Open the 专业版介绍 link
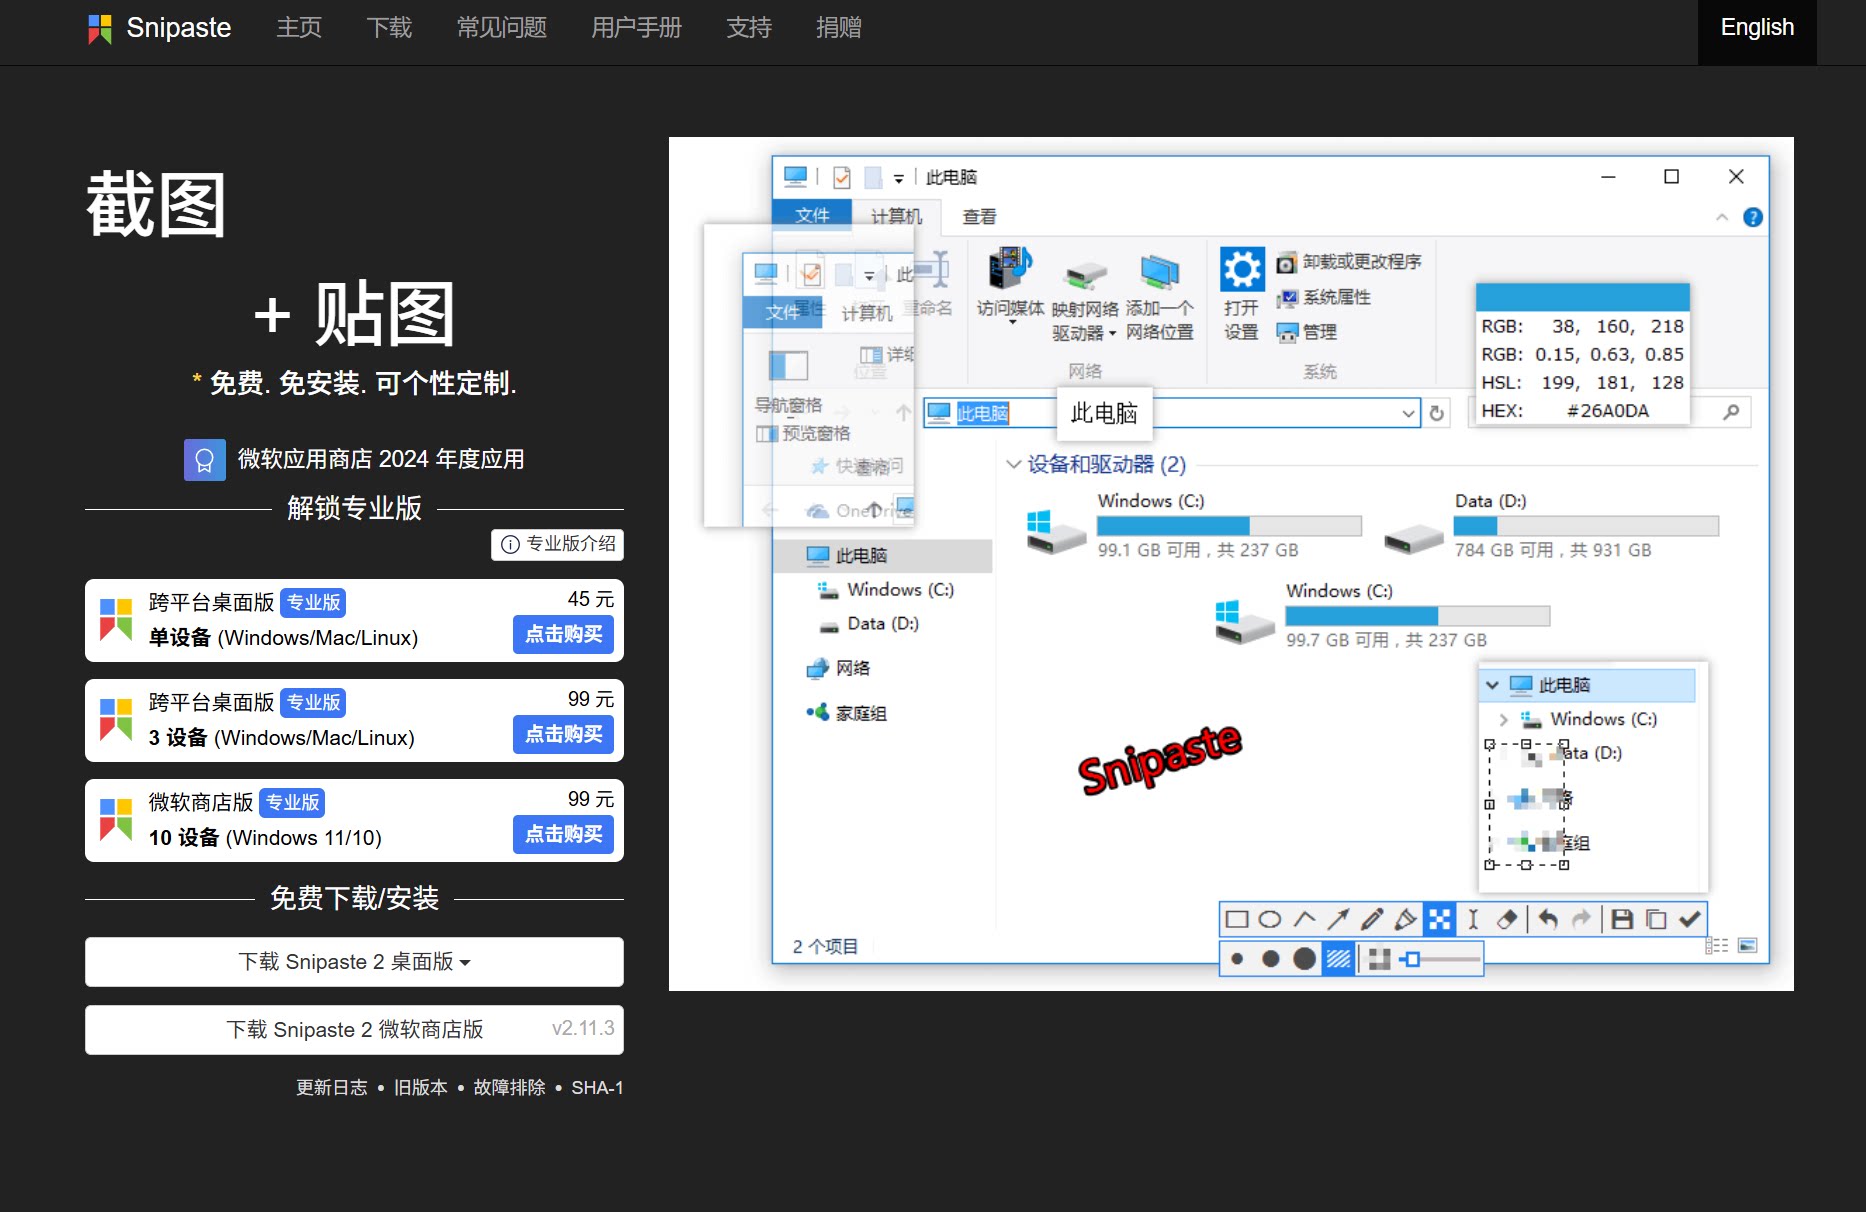This screenshot has height=1212, width=1866. [557, 545]
